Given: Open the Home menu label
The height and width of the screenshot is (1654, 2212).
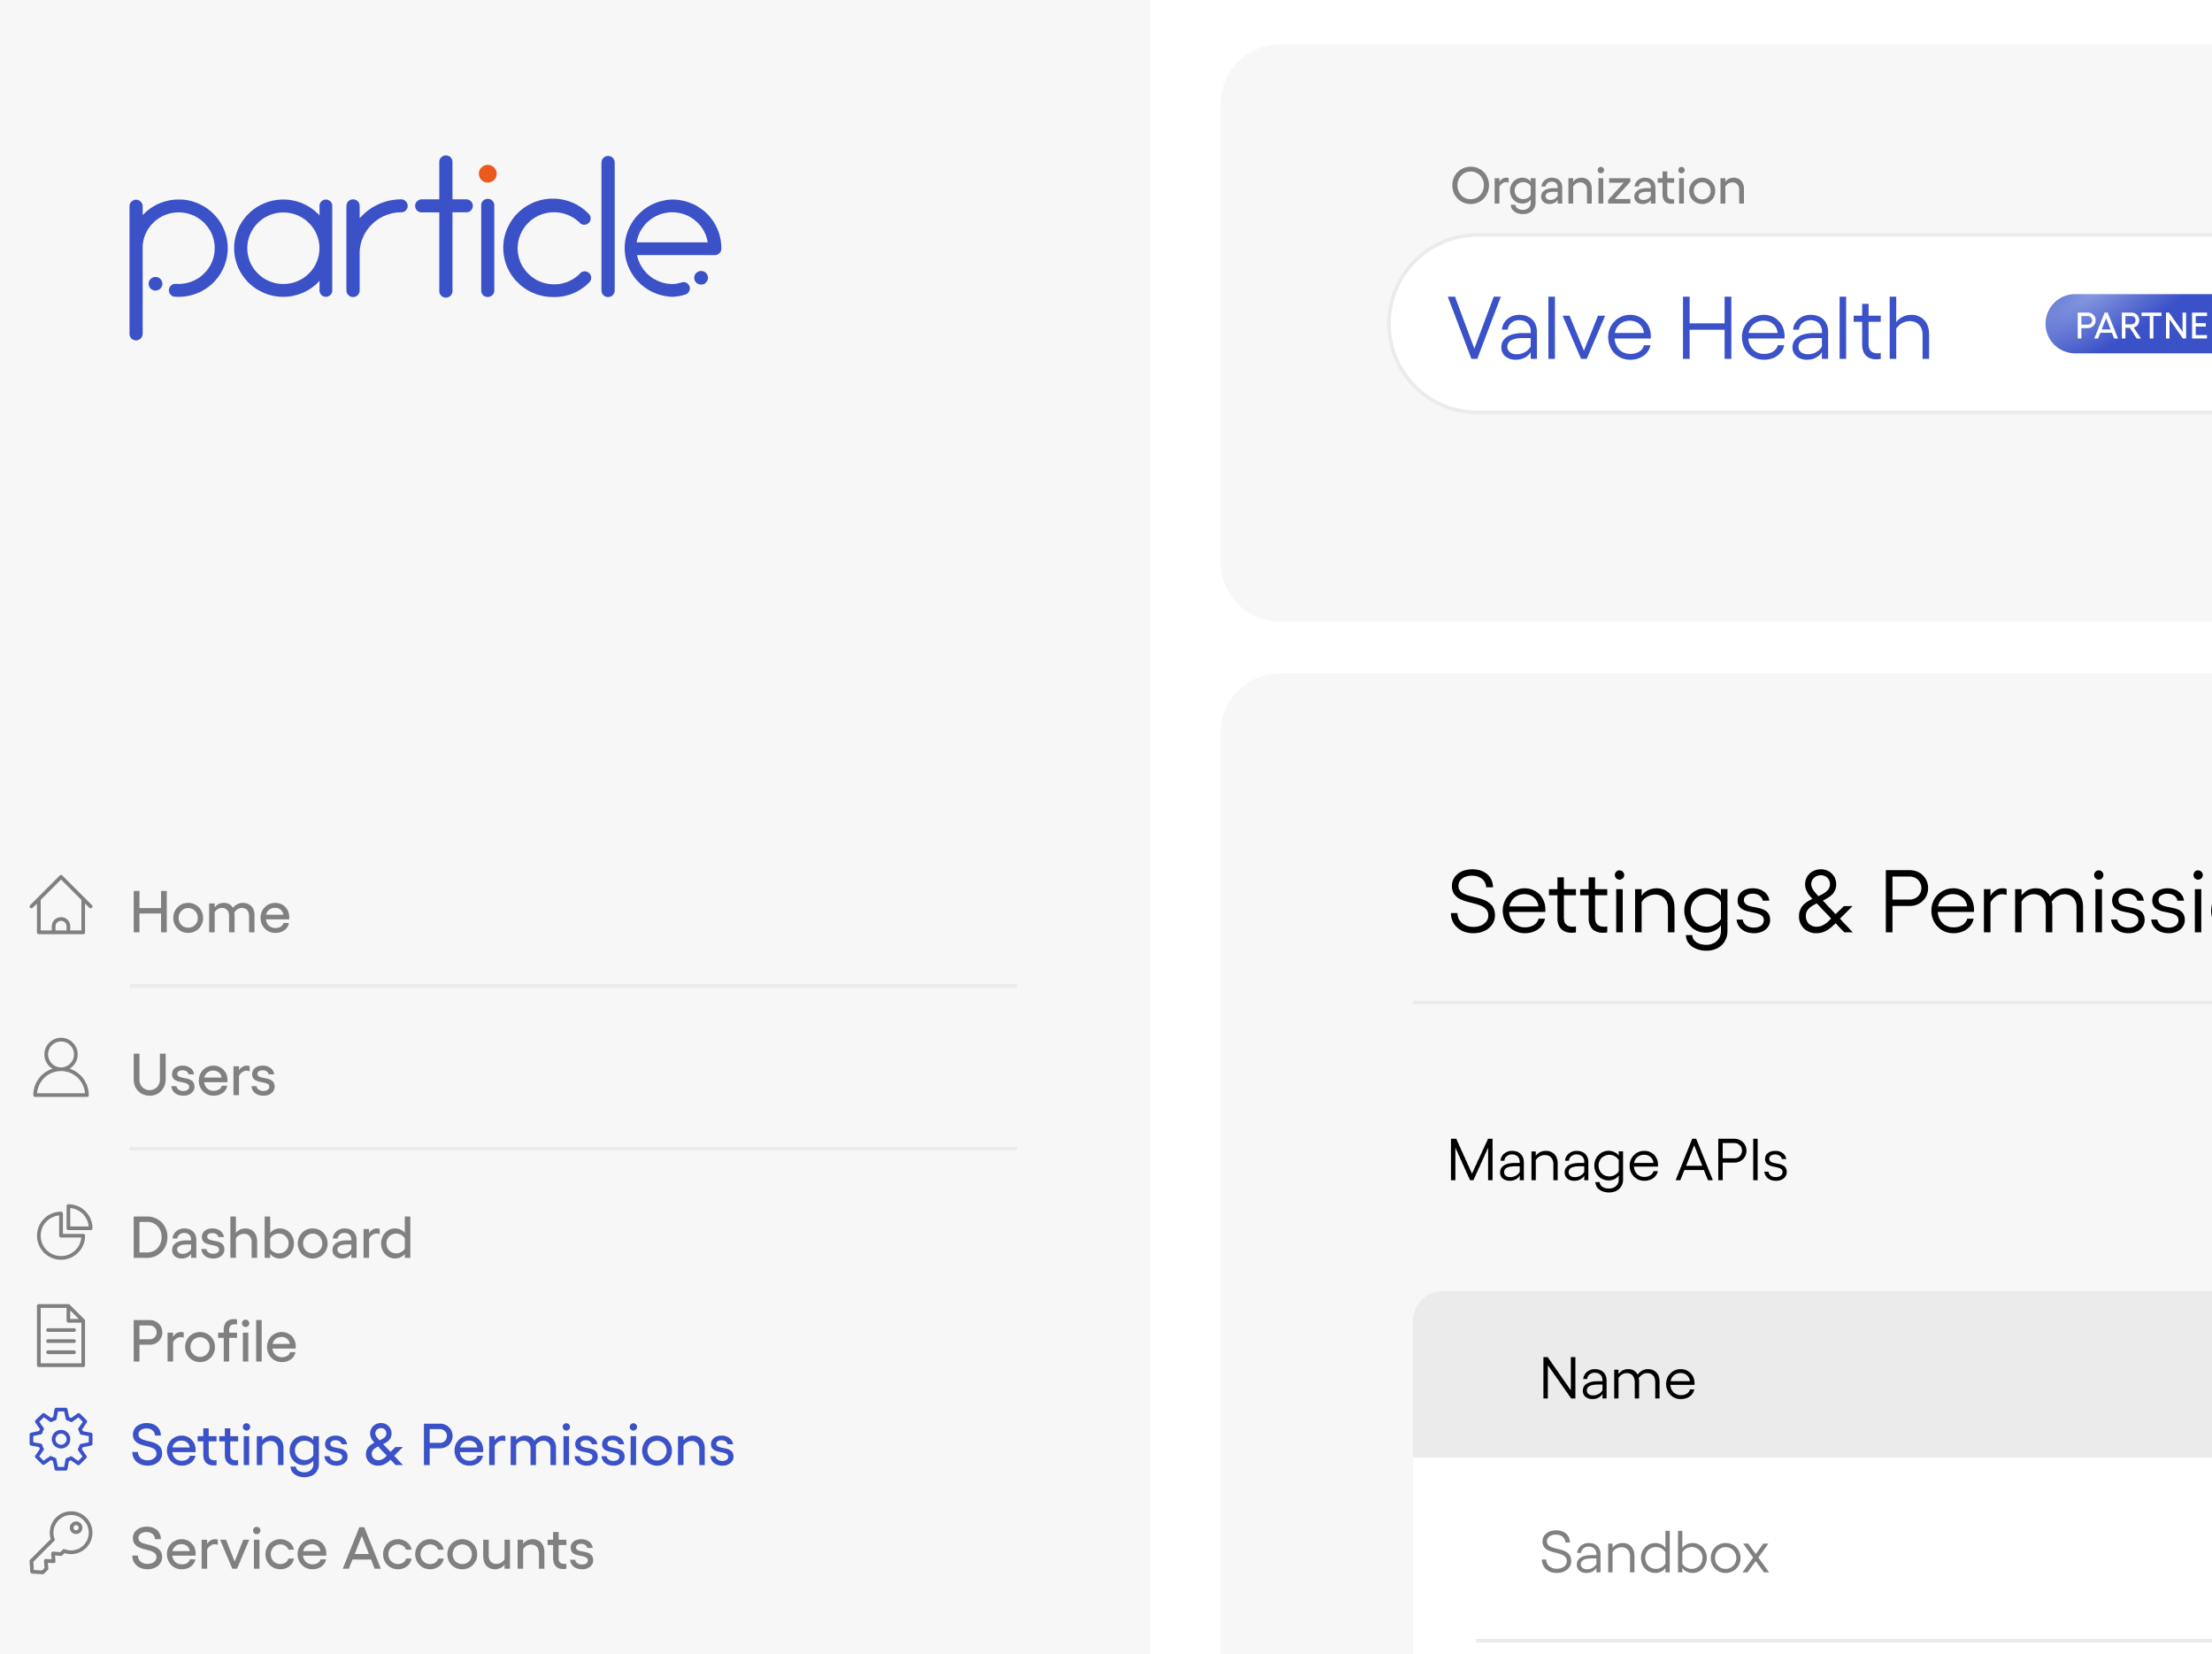Looking at the screenshot, I should tap(210, 913).
